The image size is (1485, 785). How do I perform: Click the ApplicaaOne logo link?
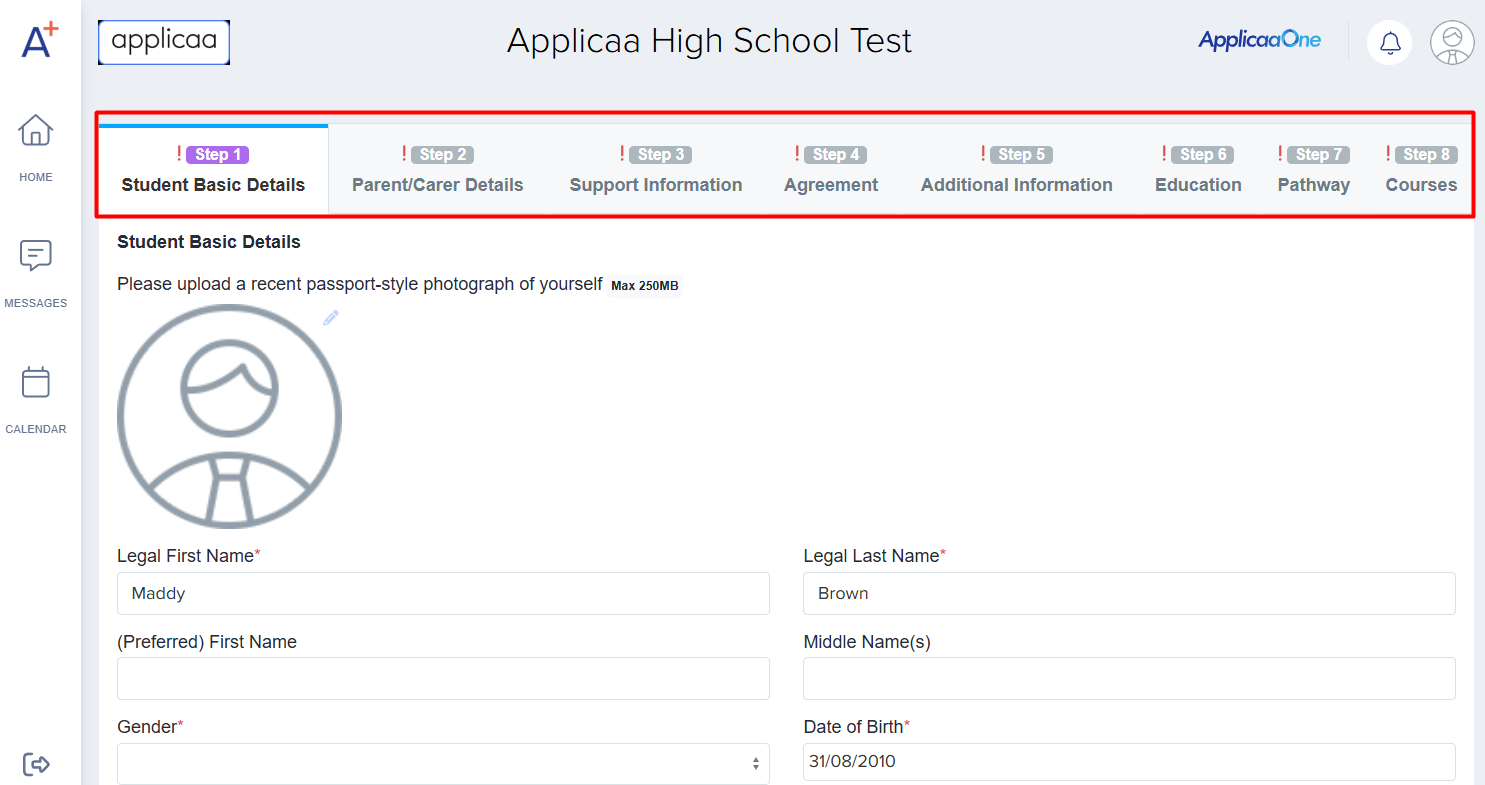[1259, 40]
